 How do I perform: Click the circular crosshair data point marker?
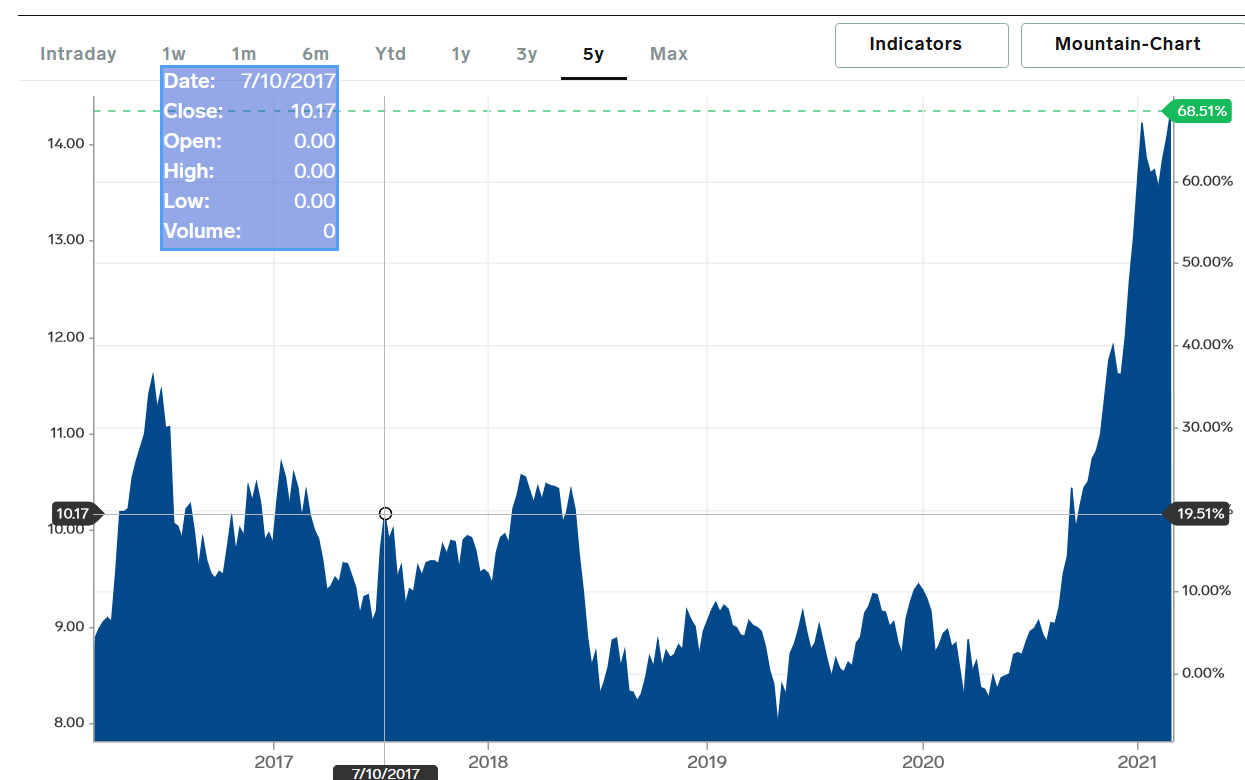click(385, 514)
